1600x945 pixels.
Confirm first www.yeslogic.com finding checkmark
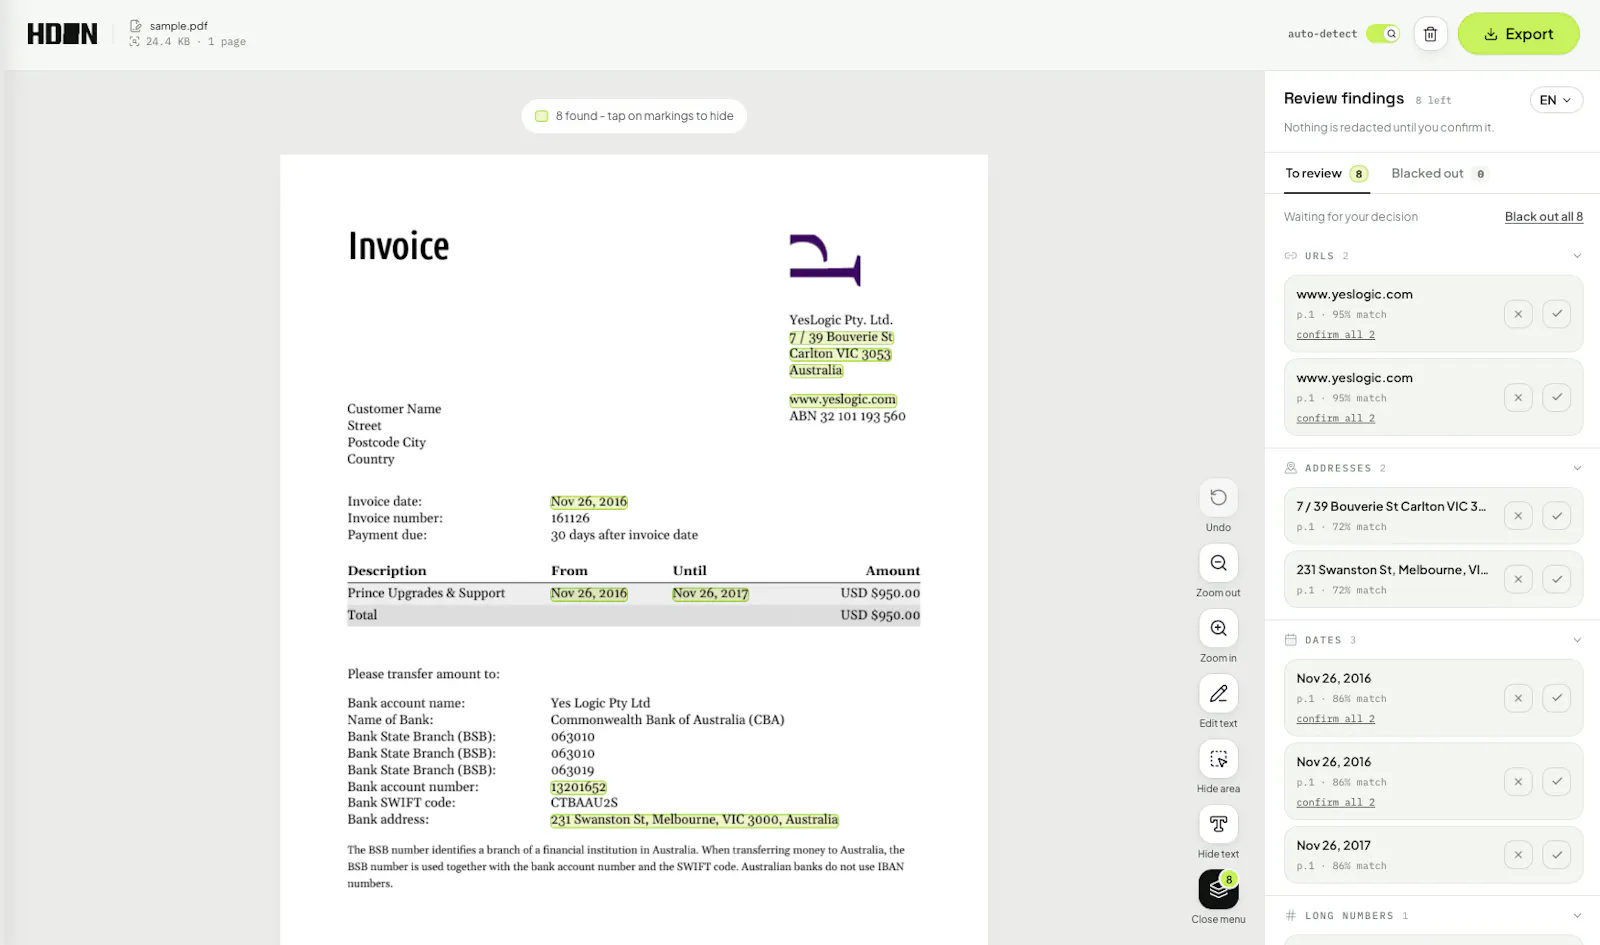click(x=1557, y=314)
